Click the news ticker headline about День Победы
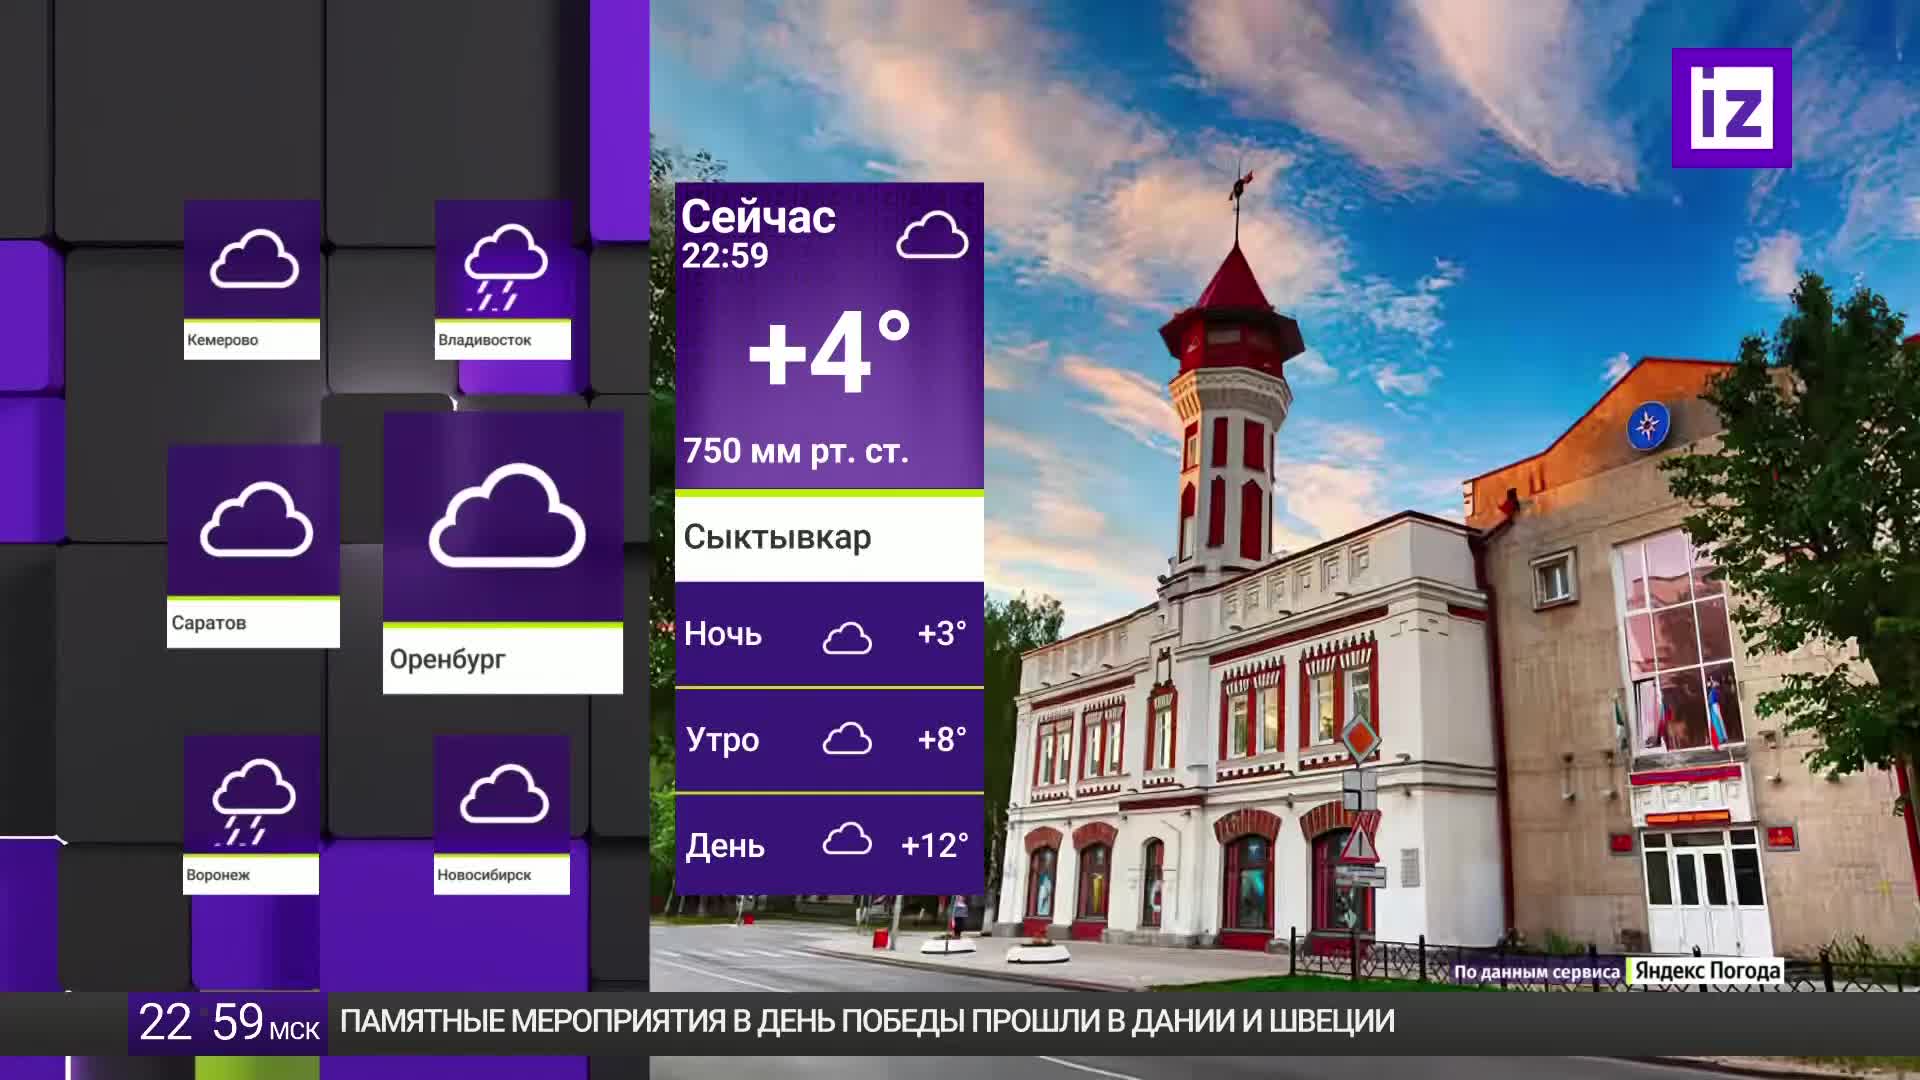The width and height of the screenshot is (1920, 1080). tap(867, 1022)
